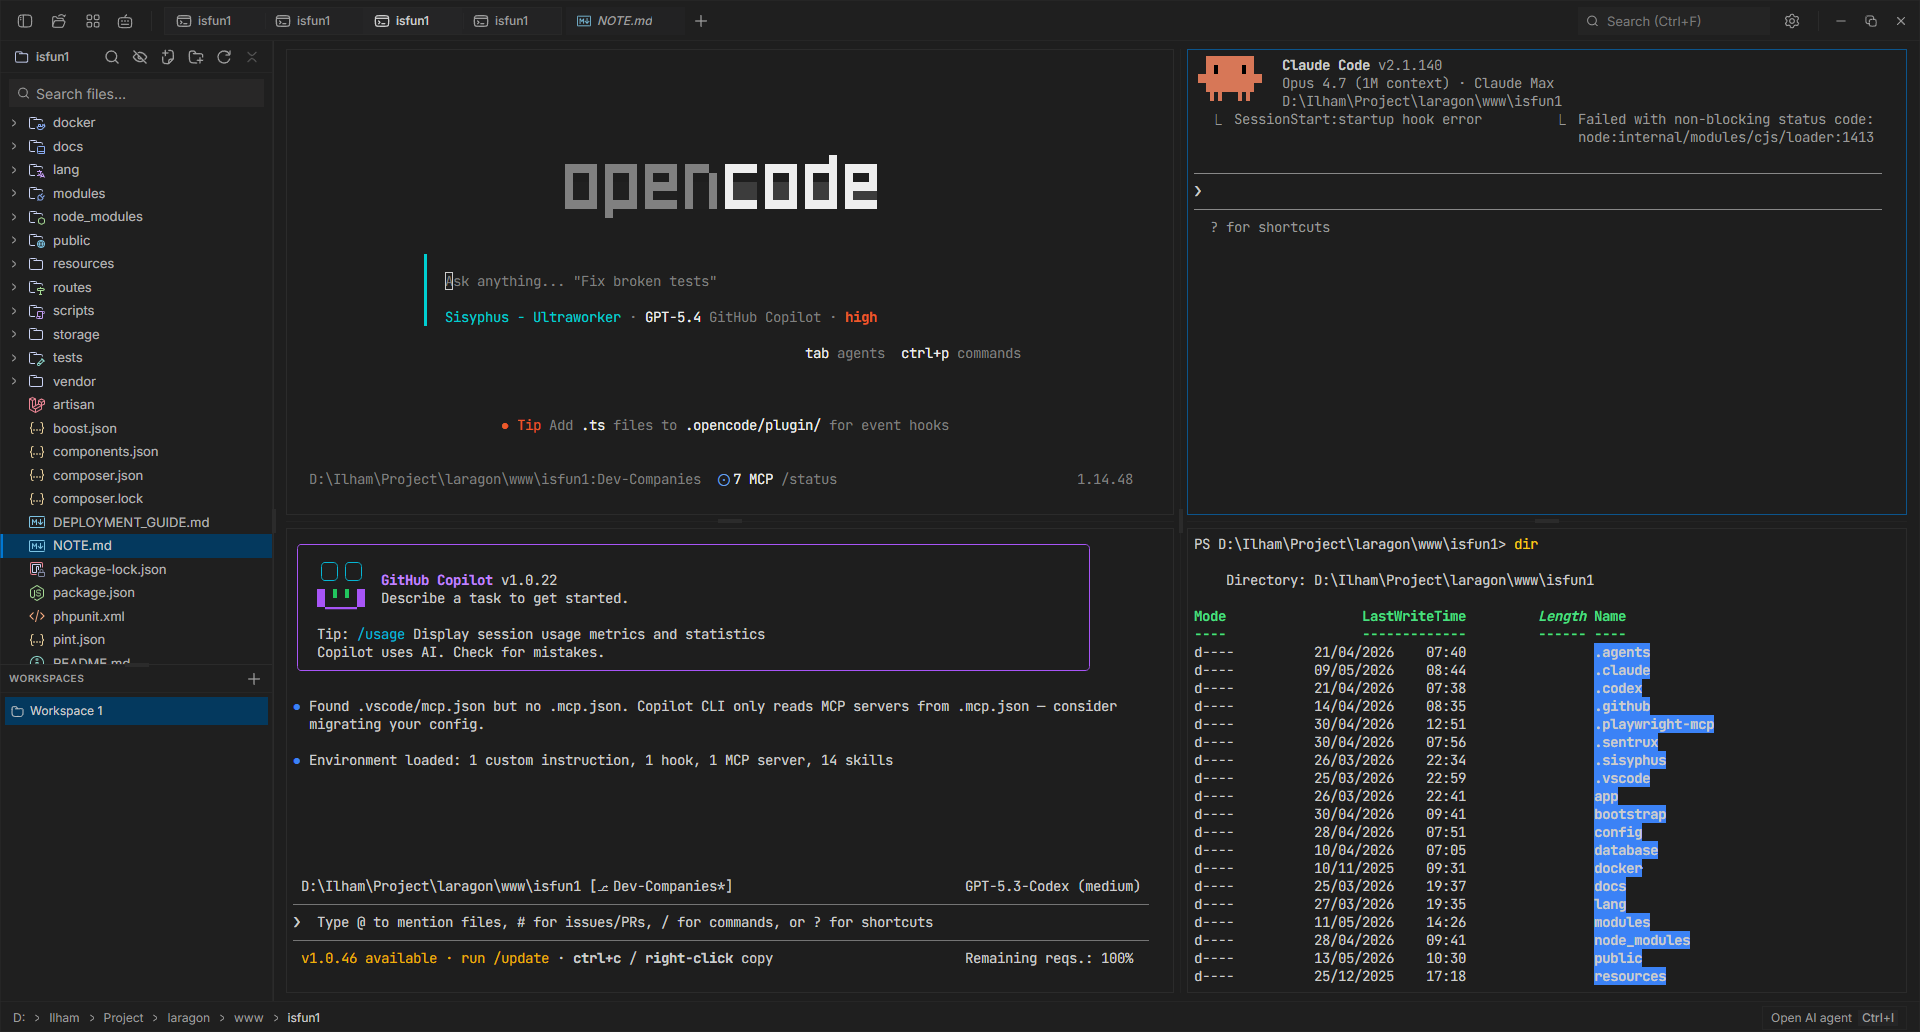Click the WORKSPACES section header
Image resolution: width=1920 pixels, height=1032 pixels.
[47, 679]
